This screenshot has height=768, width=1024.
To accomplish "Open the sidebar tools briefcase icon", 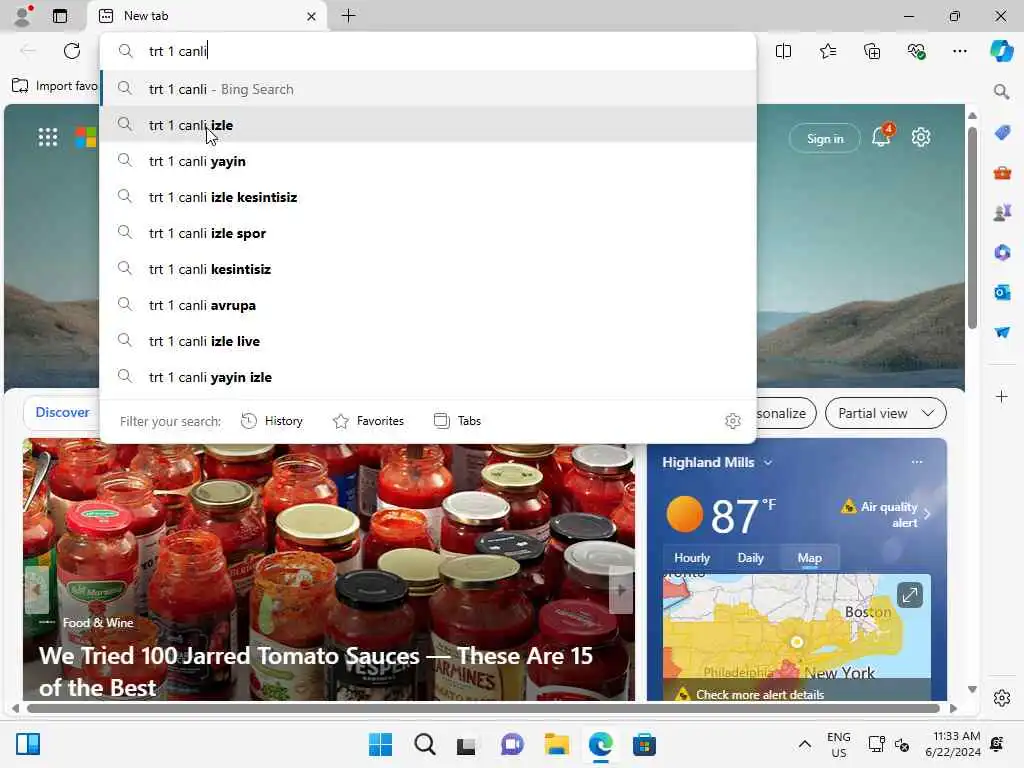I will click(1002, 173).
